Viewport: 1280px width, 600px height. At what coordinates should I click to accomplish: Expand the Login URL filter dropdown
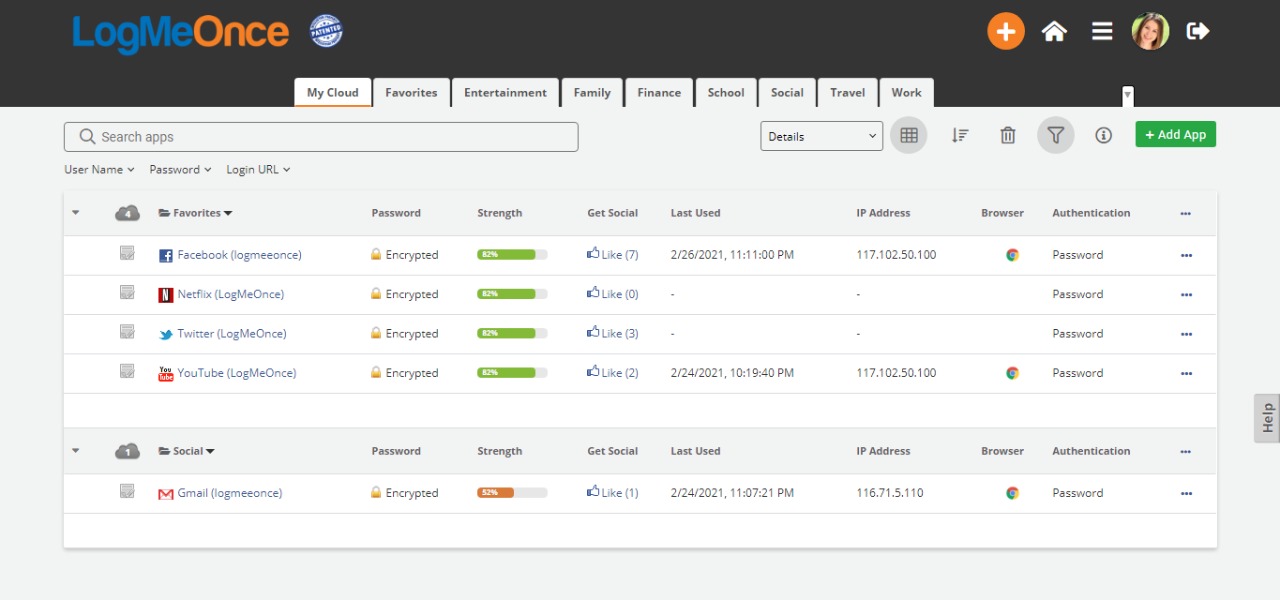[258, 169]
